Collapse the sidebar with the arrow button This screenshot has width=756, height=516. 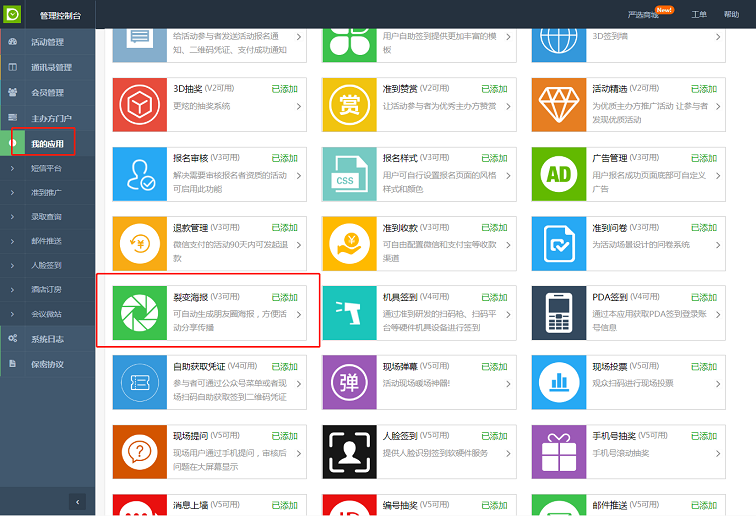77,501
